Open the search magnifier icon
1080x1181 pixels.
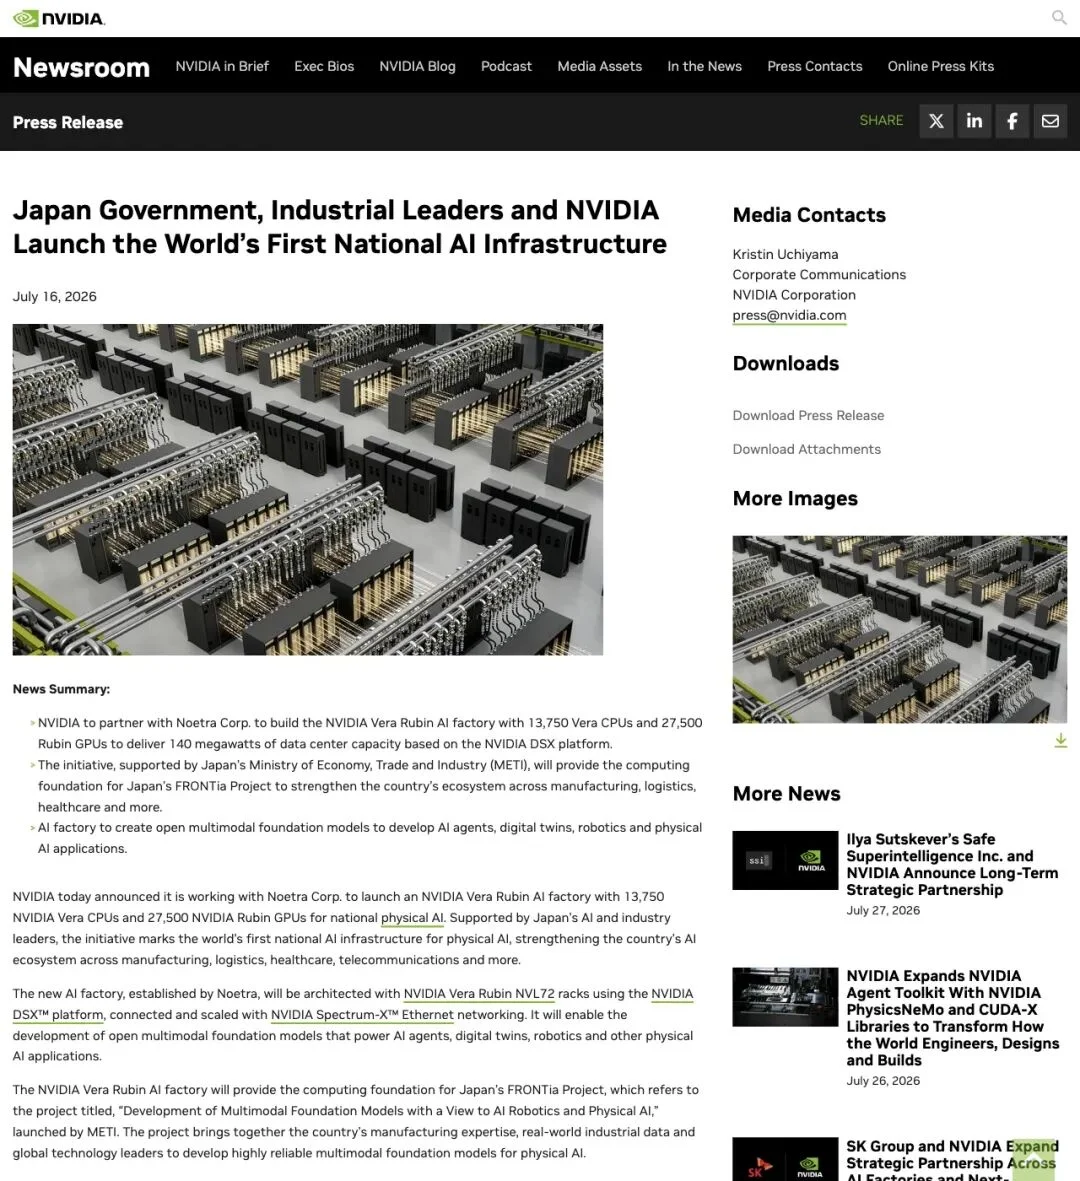1059,17
